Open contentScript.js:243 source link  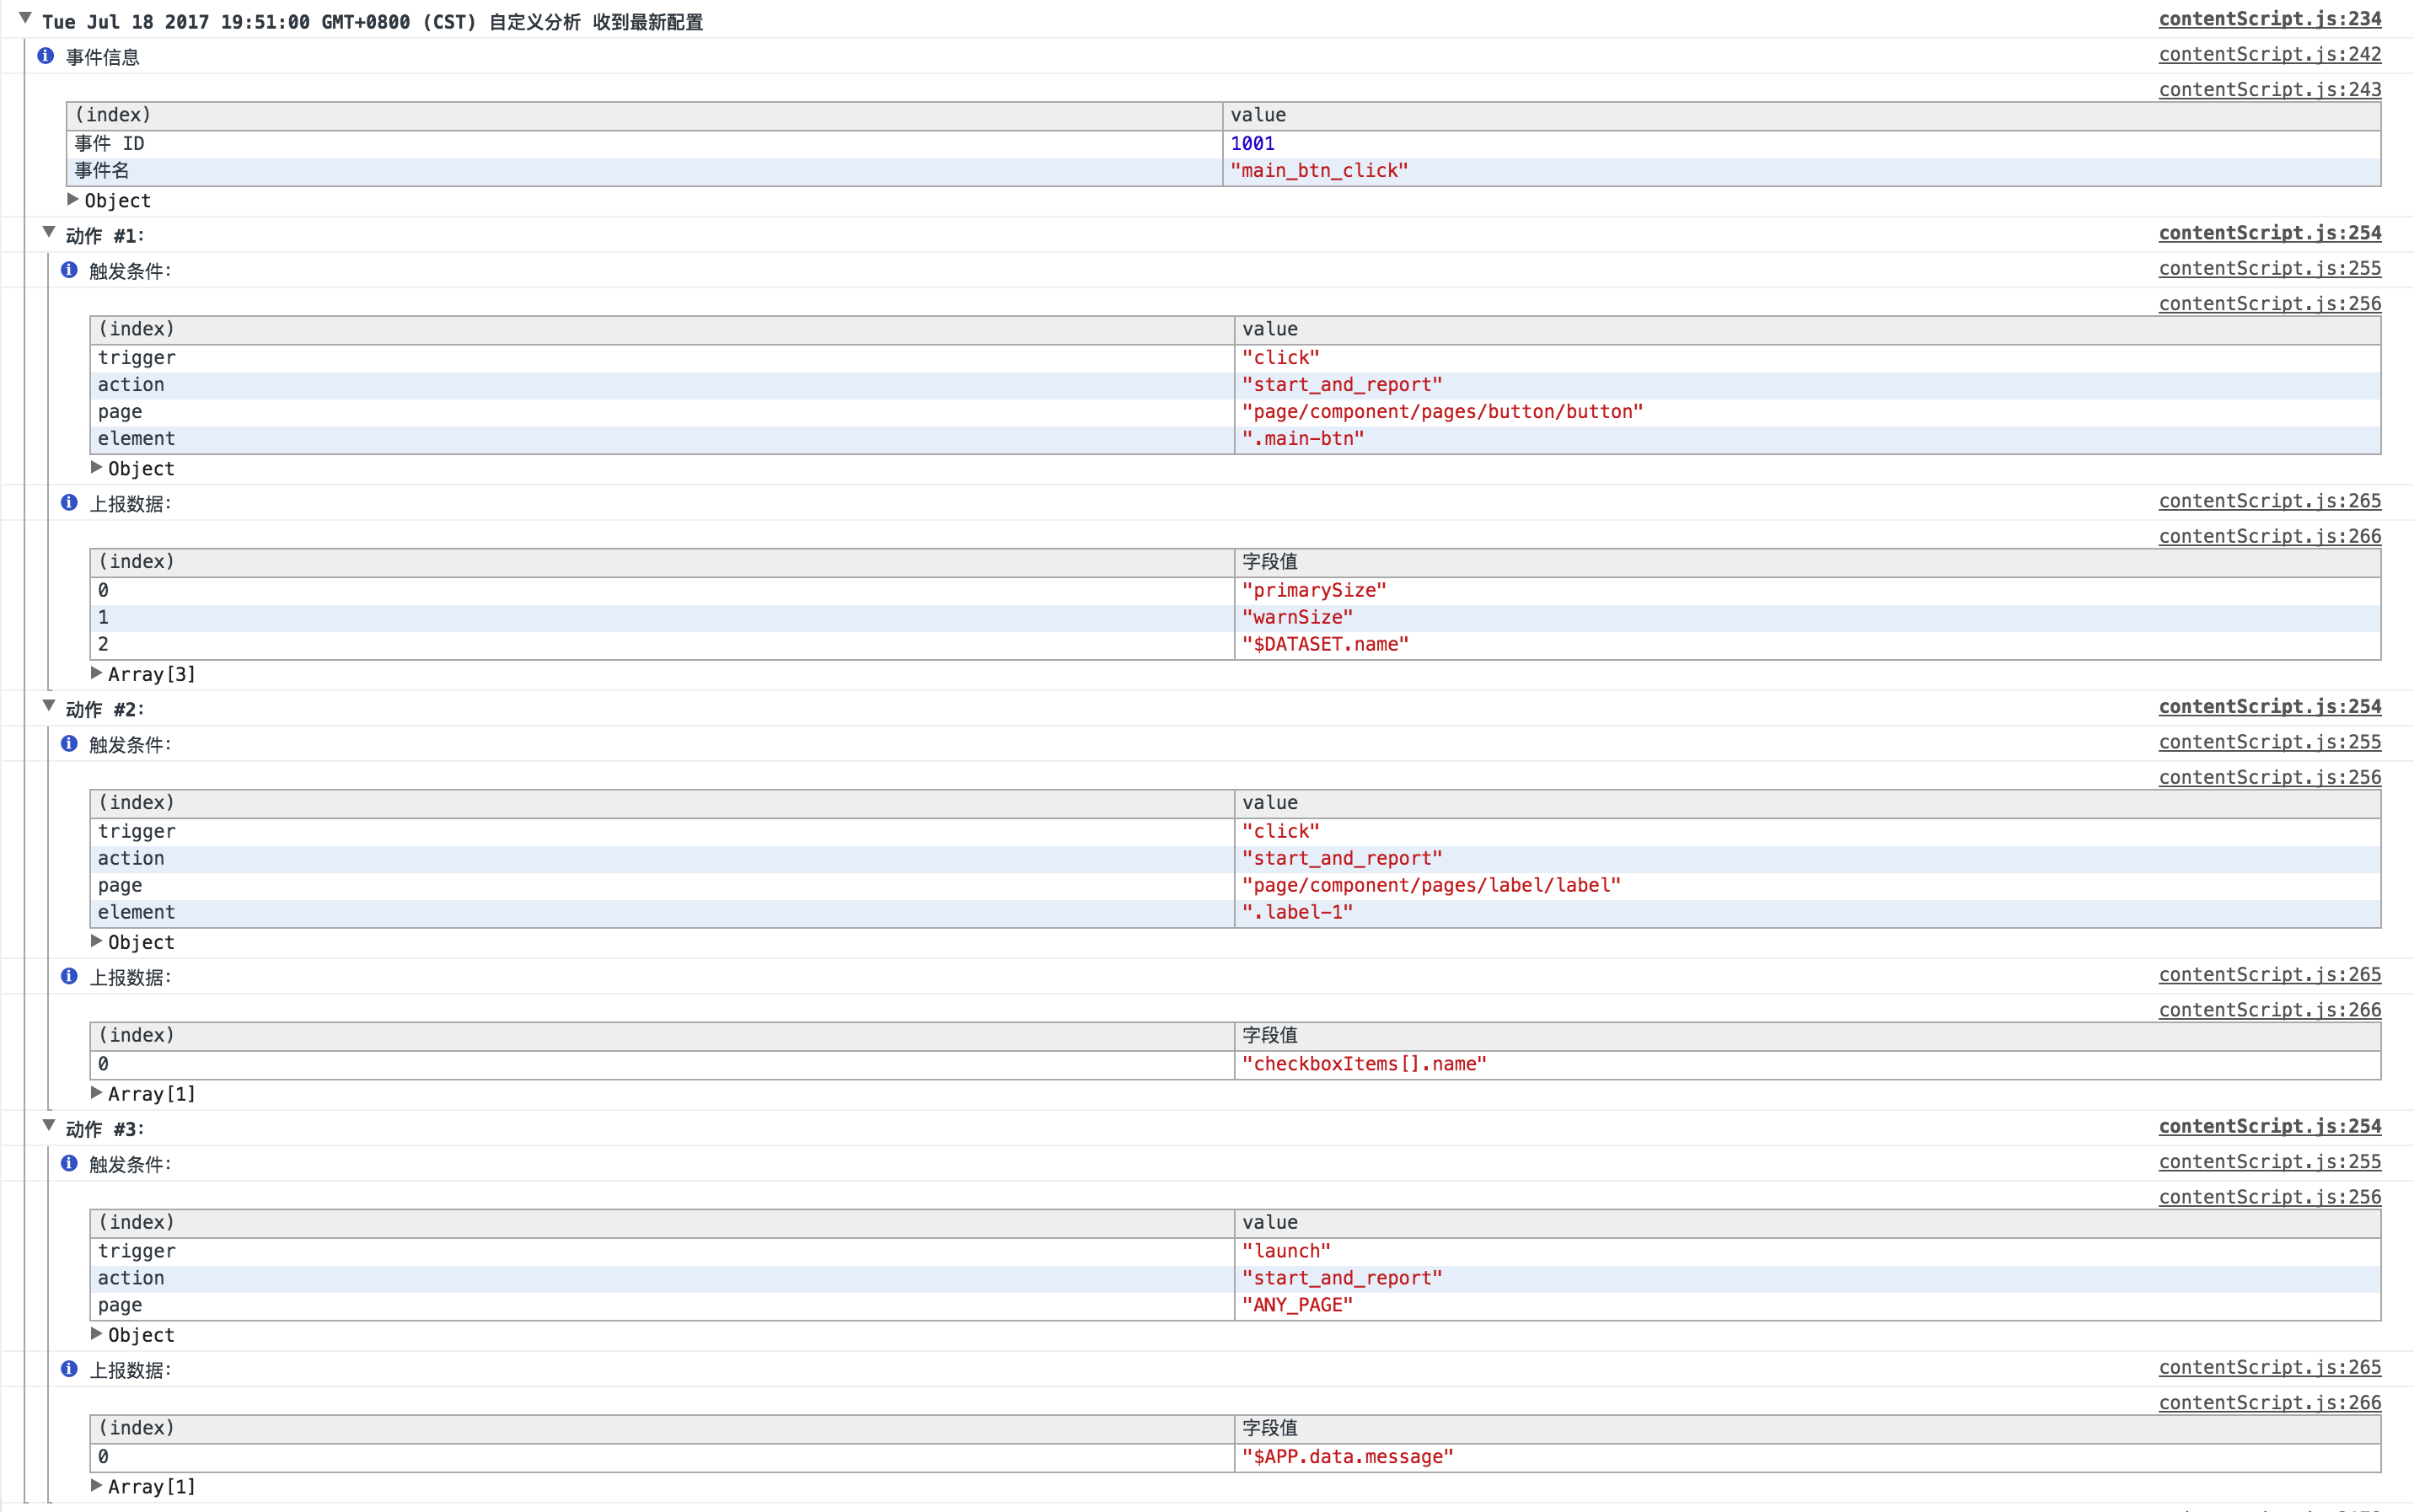(2269, 90)
